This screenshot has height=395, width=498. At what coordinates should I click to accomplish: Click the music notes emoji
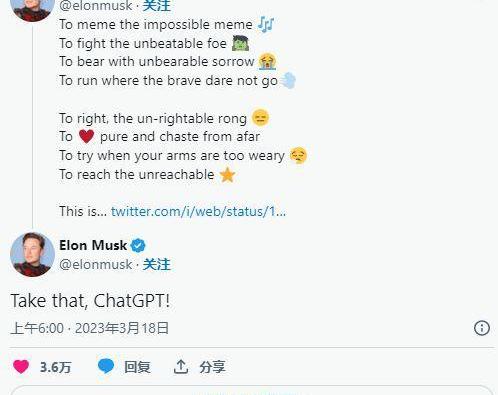coord(266,24)
